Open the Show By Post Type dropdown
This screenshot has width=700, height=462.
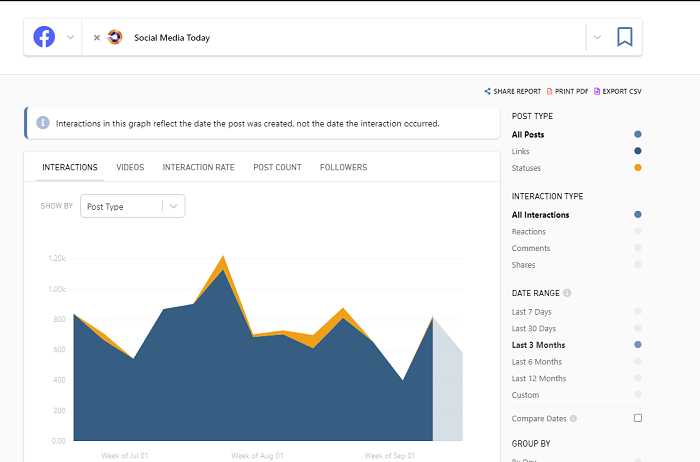click(x=133, y=206)
